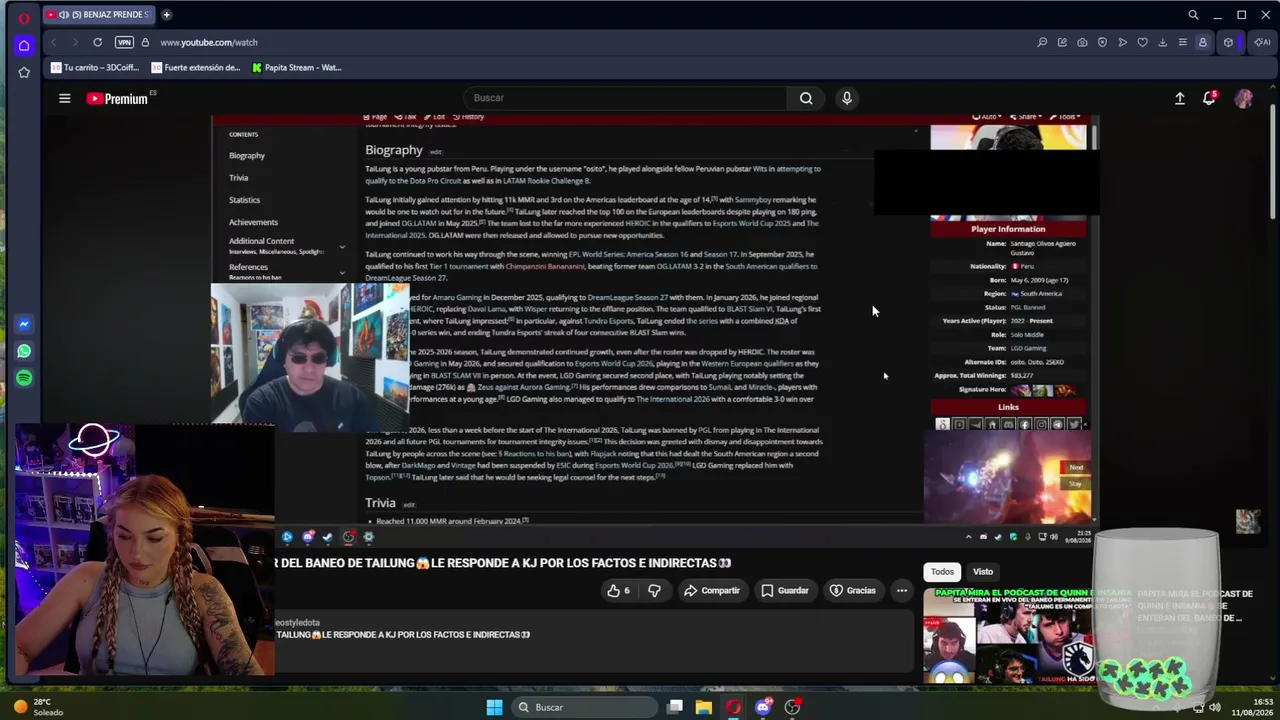Open Windows task view
The height and width of the screenshot is (720, 1280).
click(x=675, y=707)
